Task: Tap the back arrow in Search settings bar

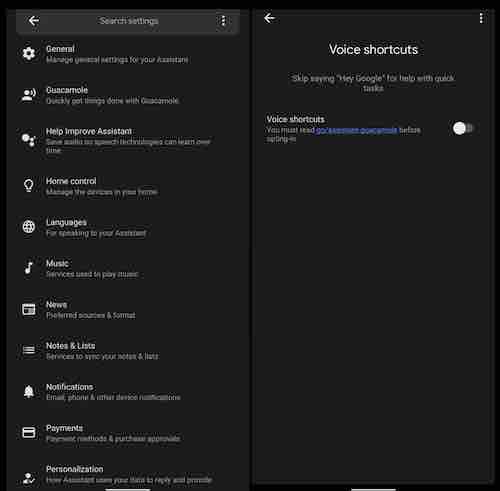Action: (x=34, y=21)
